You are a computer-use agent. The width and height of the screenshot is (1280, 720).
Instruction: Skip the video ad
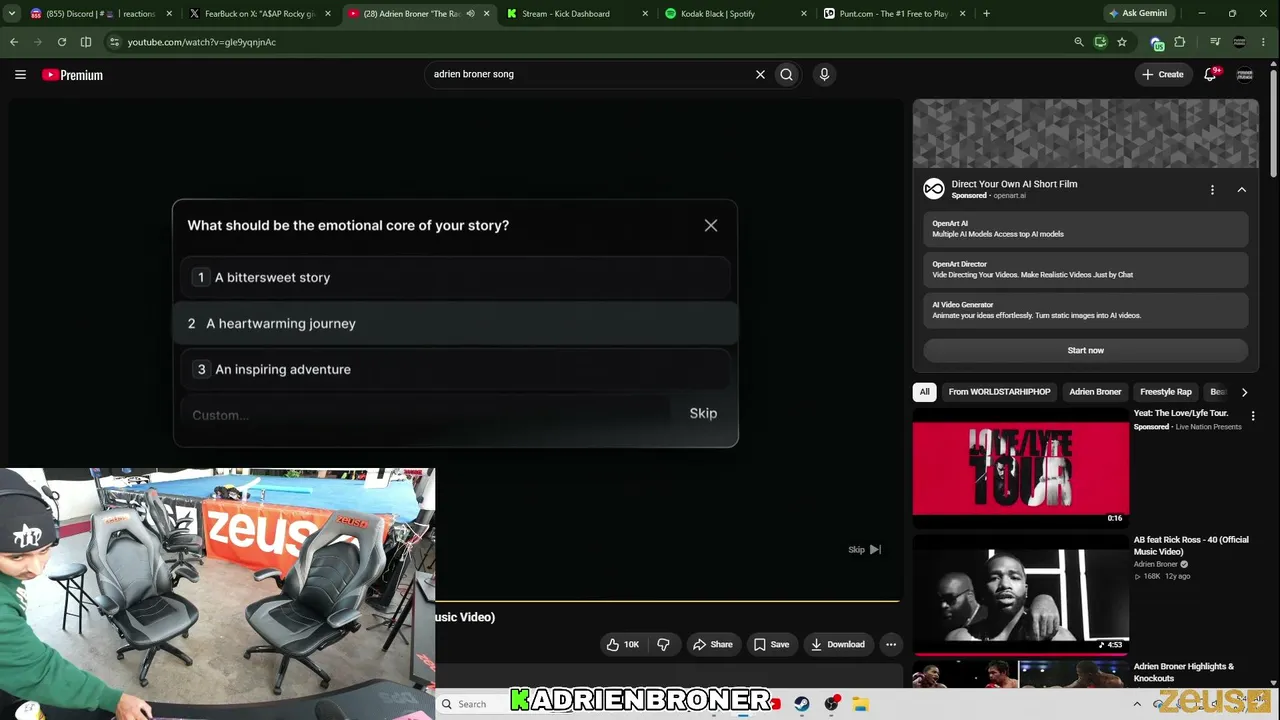[864, 550]
